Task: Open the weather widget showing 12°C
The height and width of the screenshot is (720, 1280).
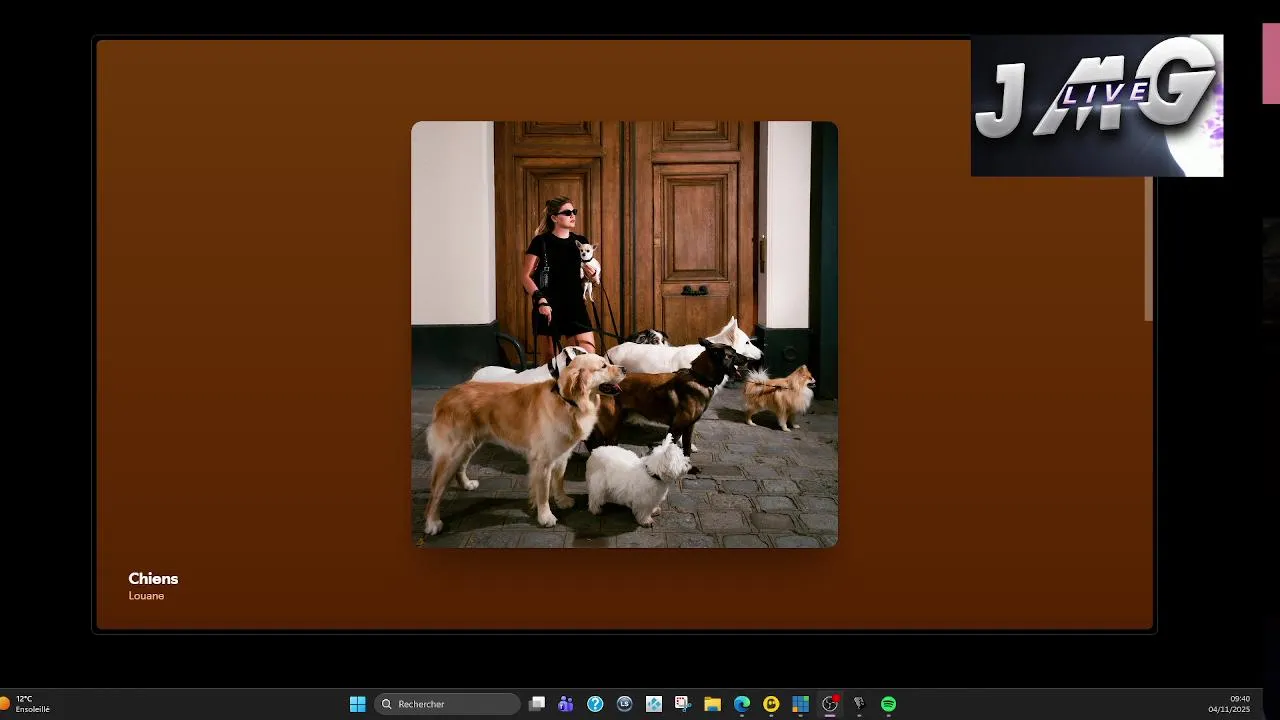Action: 26,704
